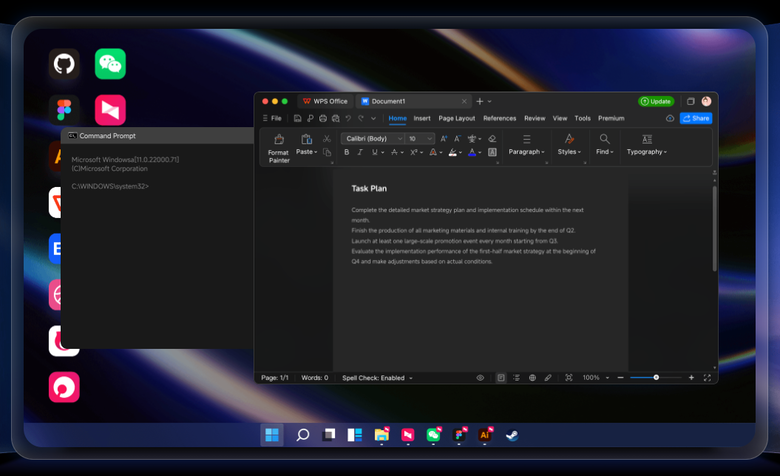Image resolution: width=780 pixels, height=476 pixels.
Task: Open the Find magnifier tool
Action: click(604, 139)
